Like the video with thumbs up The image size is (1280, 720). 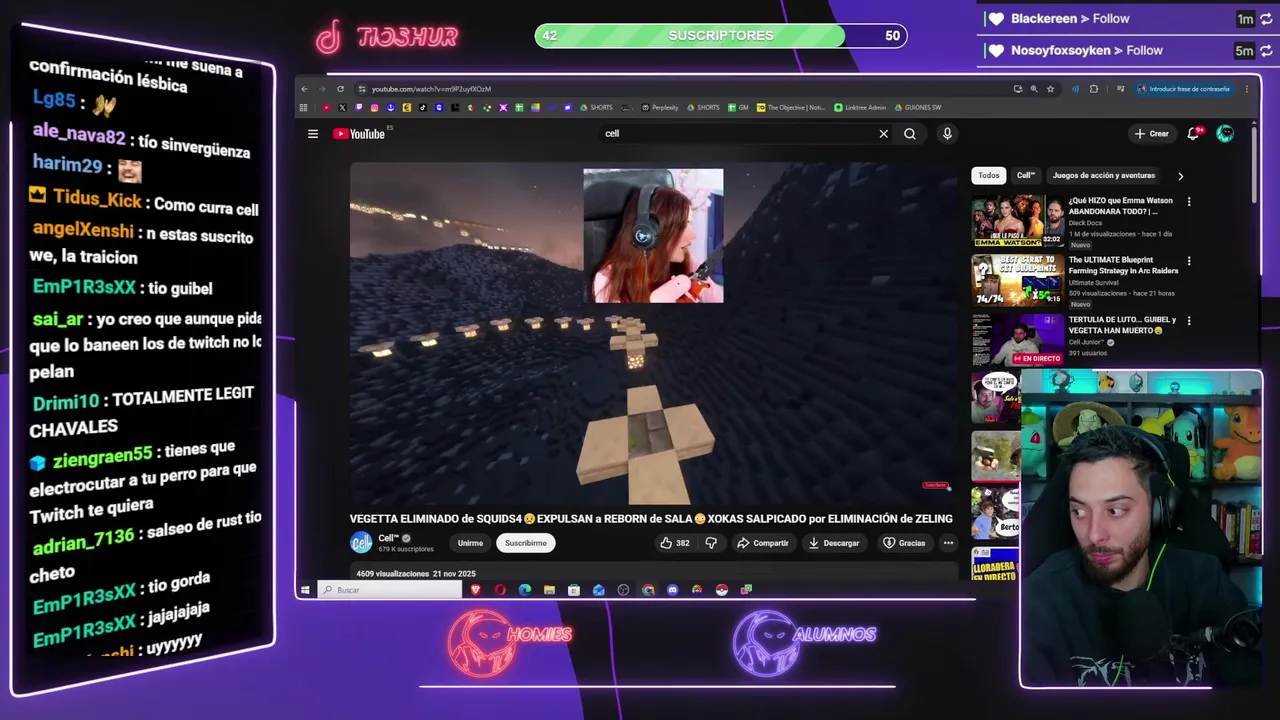(675, 543)
